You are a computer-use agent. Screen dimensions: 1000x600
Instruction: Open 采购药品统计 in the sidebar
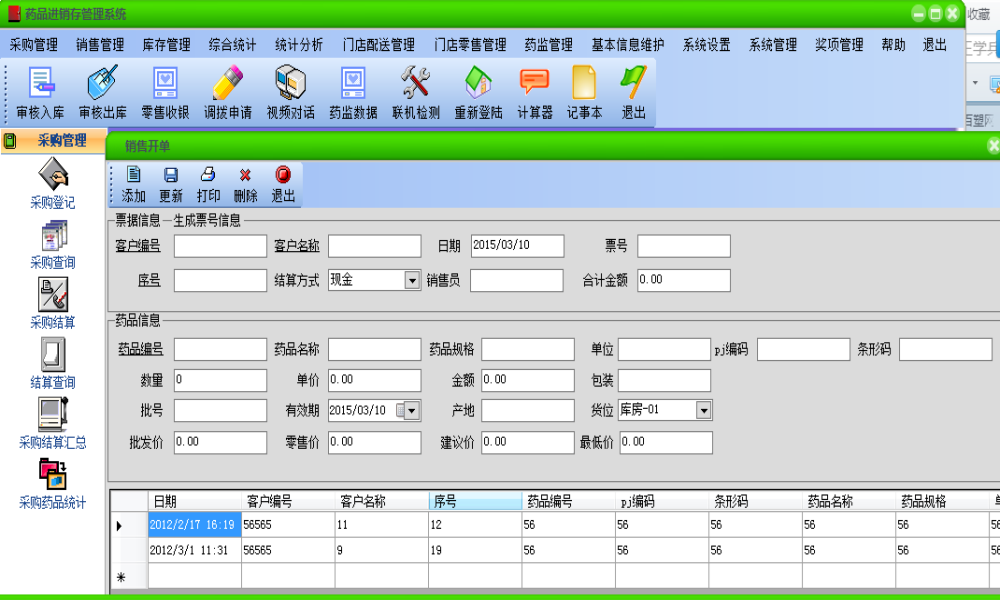click(53, 484)
